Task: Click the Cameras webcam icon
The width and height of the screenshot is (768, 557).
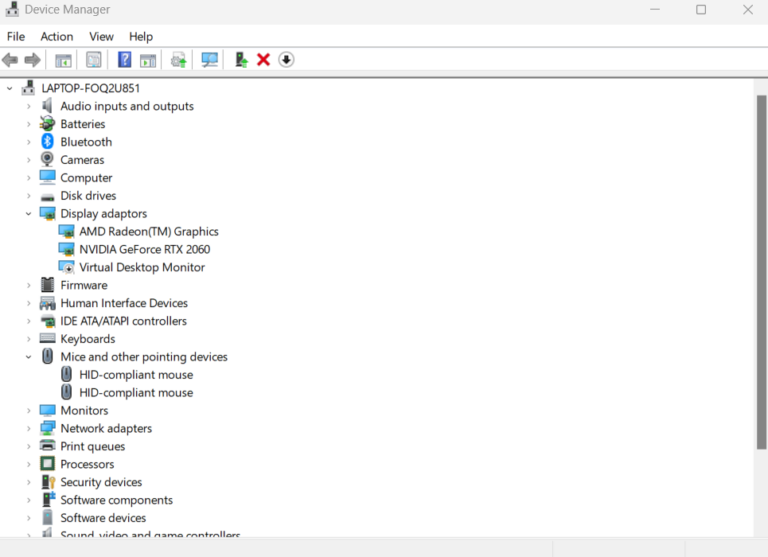Action: [47, 160]
